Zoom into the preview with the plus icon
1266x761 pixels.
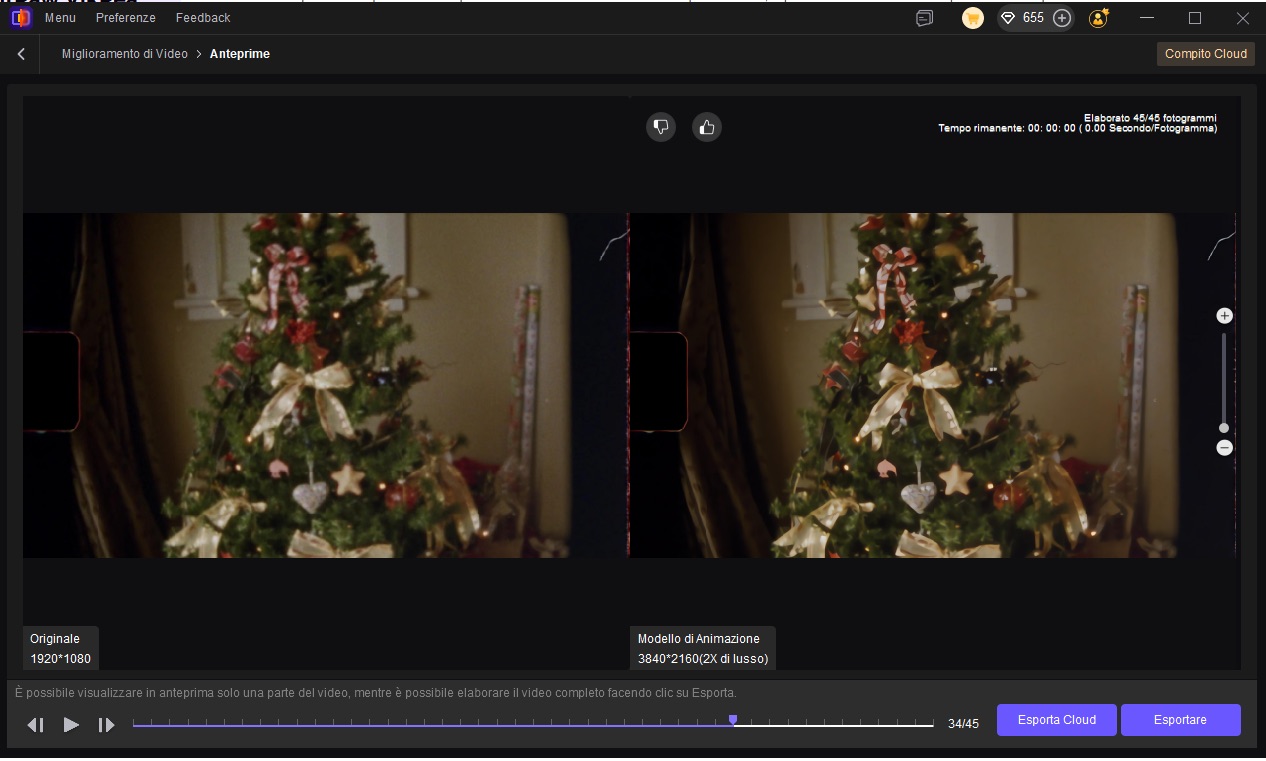(1224, 315)
